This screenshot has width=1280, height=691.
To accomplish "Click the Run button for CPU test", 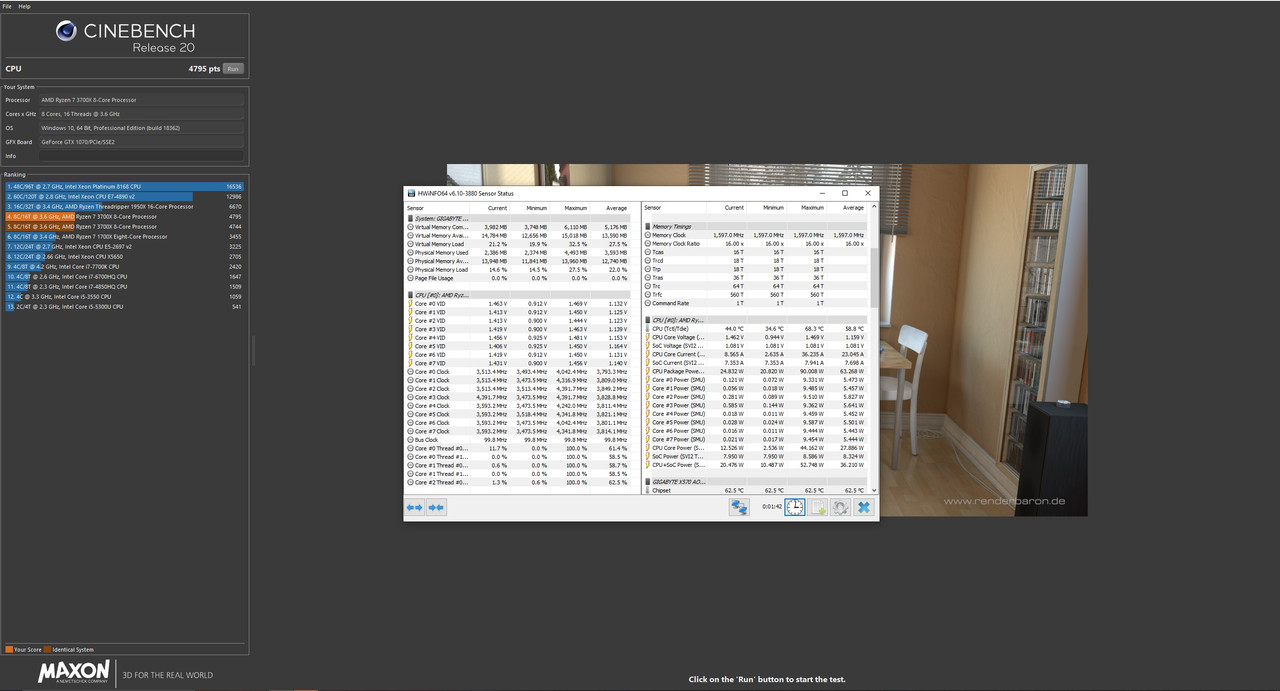I will (x=233, y=69).
